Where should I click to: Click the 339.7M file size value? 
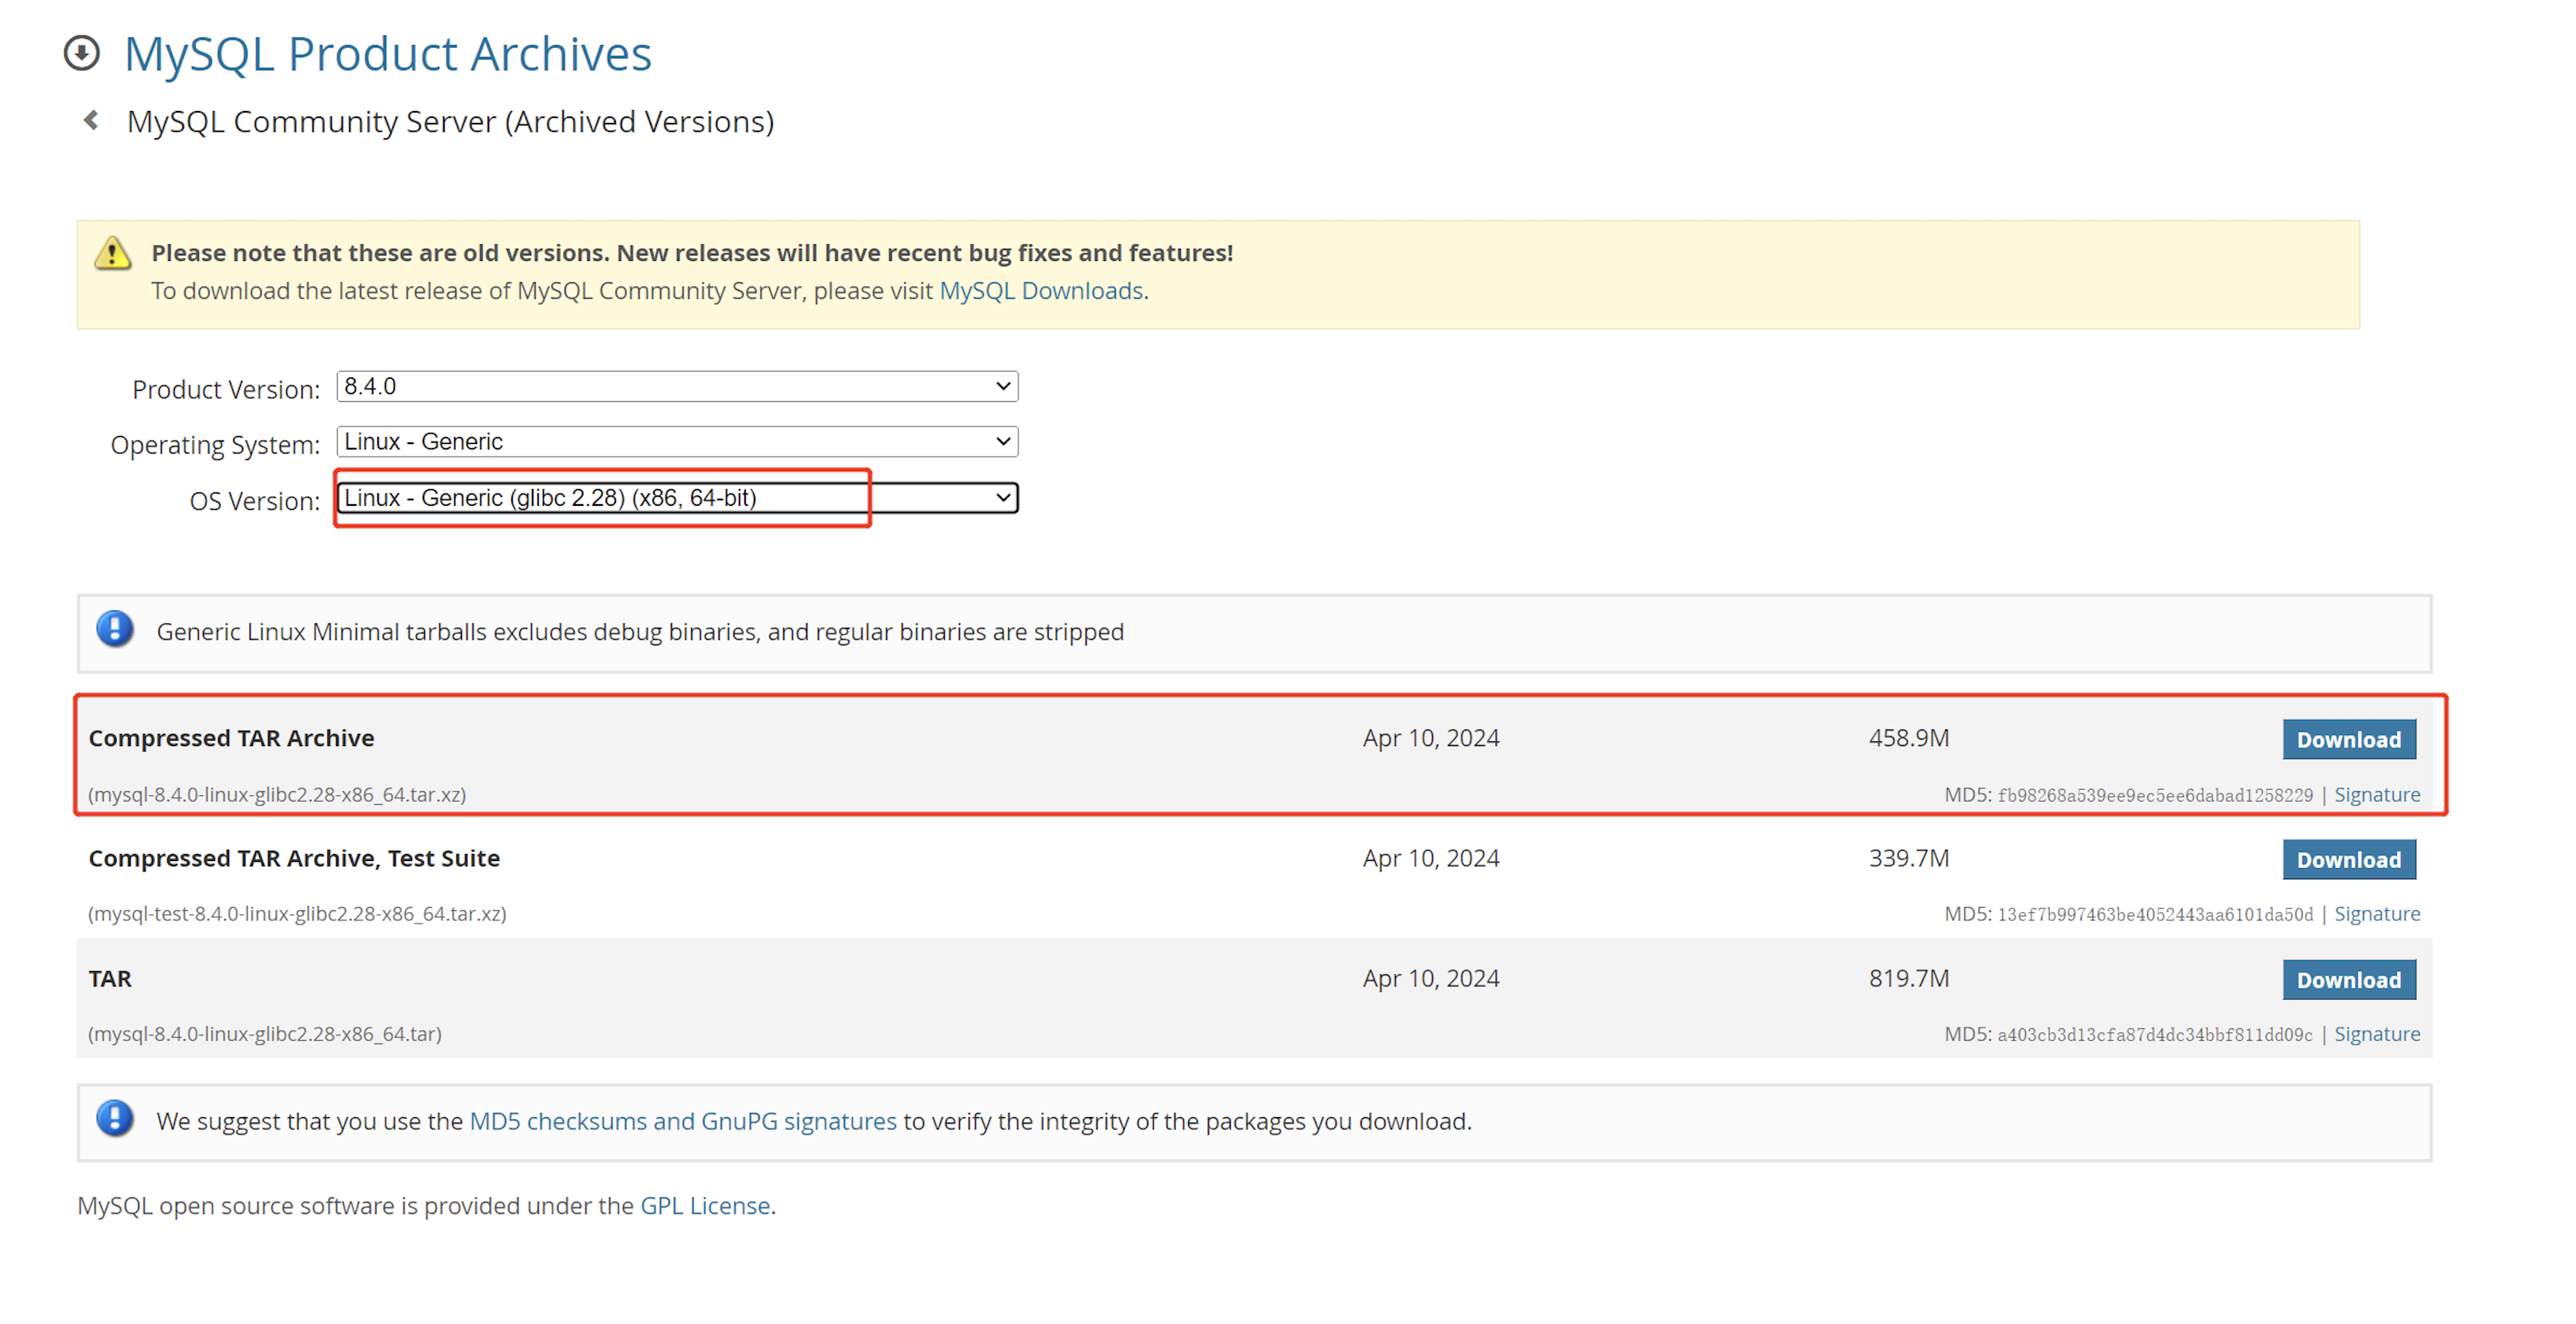(1909, 858)
